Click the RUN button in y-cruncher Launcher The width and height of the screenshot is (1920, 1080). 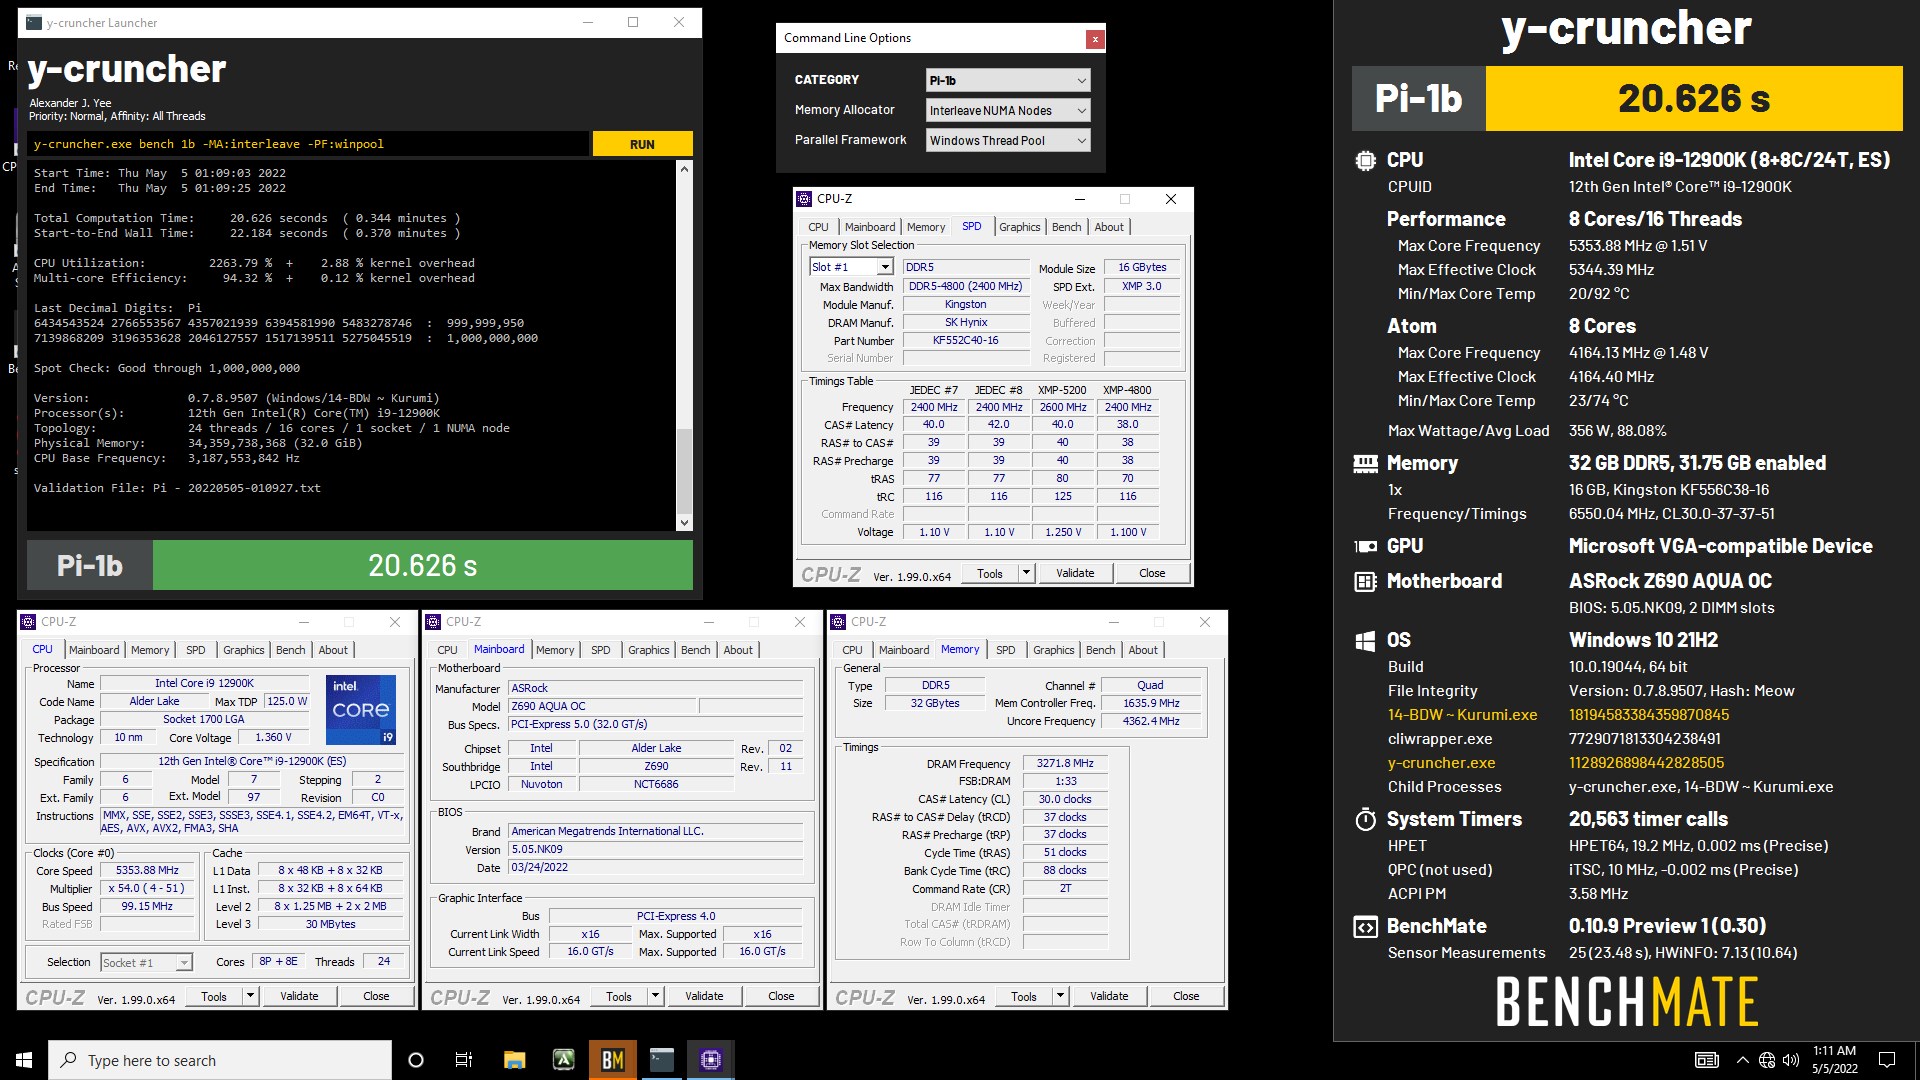(x=642, y=144)
